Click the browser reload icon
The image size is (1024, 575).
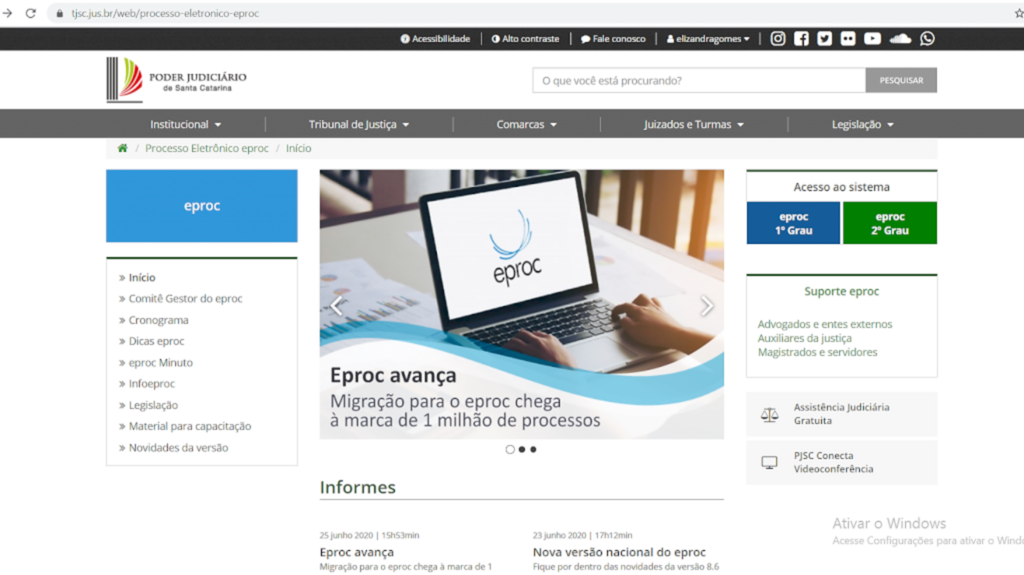[31, 13]
